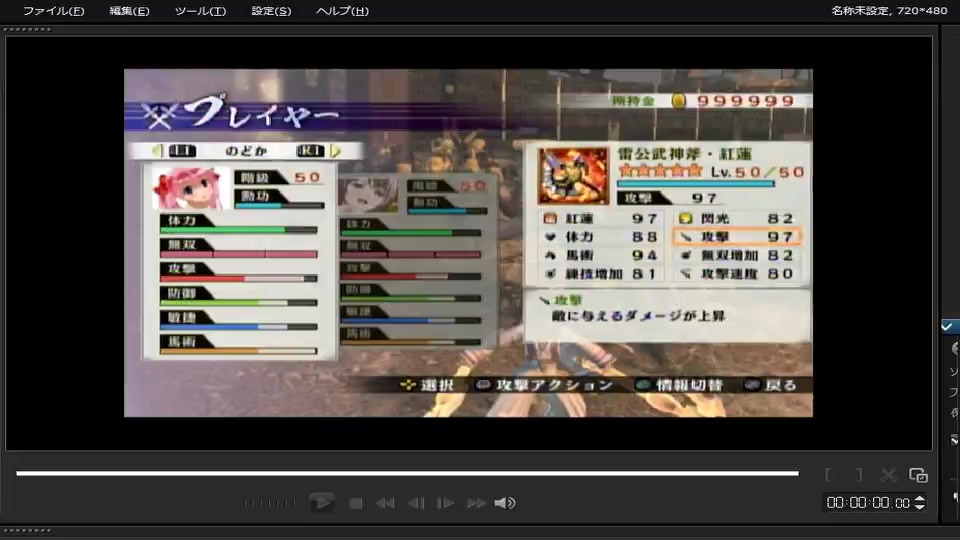Click the 無双増加 82 stat row

(x=737, y=255)
